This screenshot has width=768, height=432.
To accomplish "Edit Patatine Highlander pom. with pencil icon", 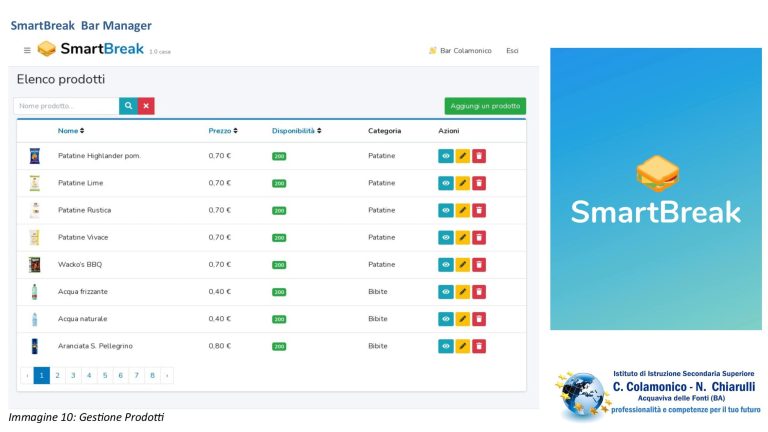I will click(462, 156).
